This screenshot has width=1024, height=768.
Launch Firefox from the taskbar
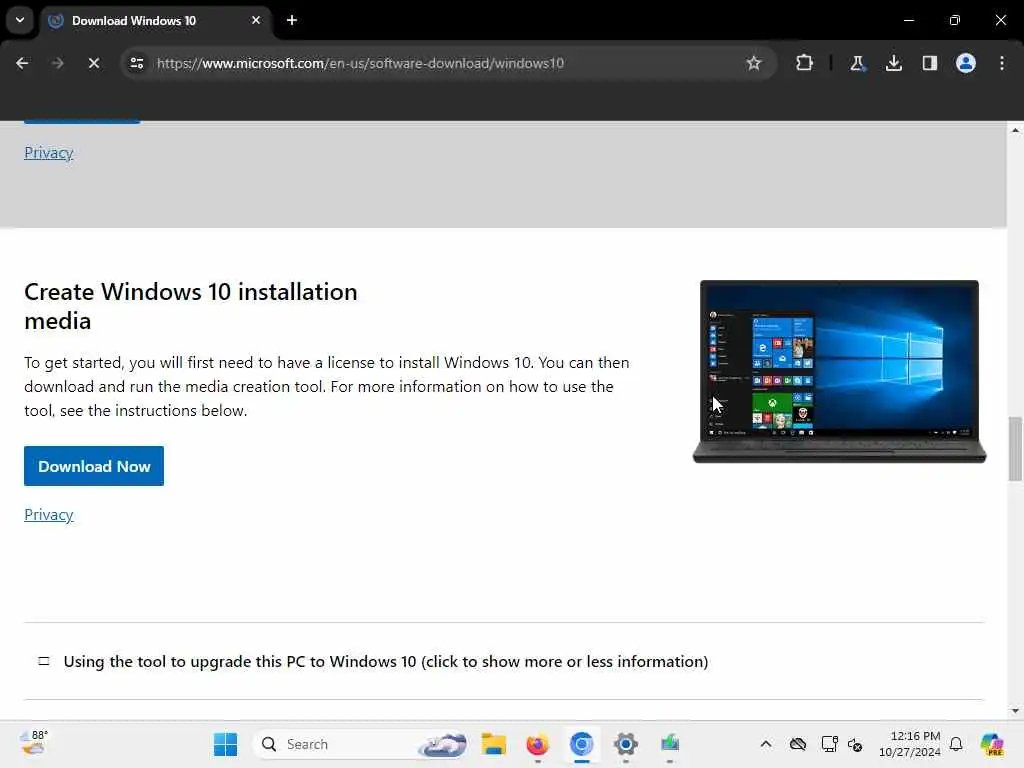pyautogui.click(x=537, y=744)
